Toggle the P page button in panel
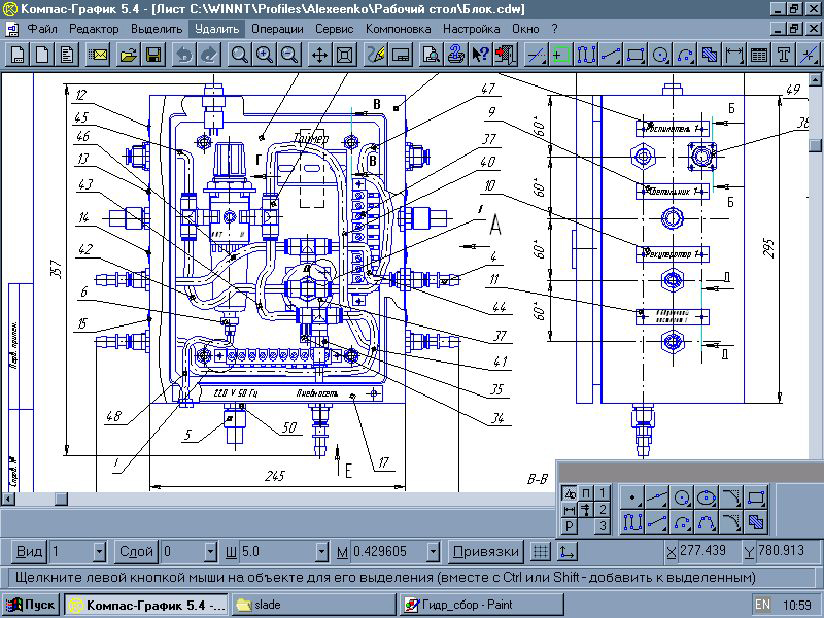The width and height of the screenshot is (824, 618). (x=570, y=526)
